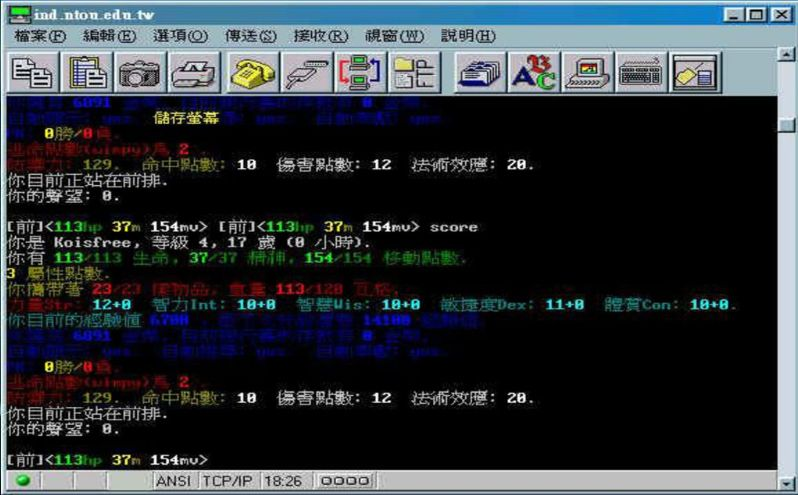Screen dimensions: 798x495
Task: Open the 說明(H) help menu
Action: tap(468, 36)
